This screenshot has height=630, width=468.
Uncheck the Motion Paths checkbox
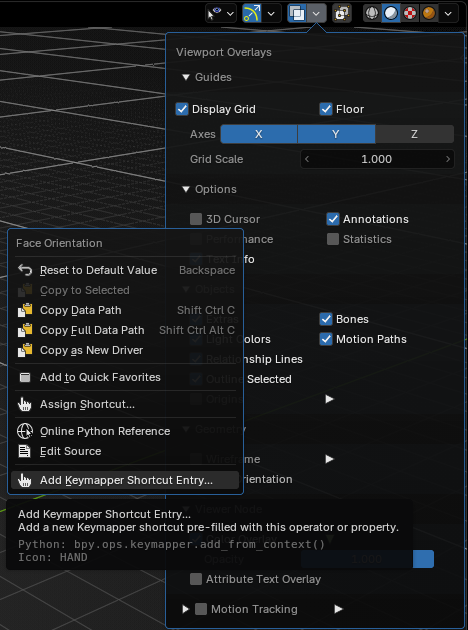[326, 339]
